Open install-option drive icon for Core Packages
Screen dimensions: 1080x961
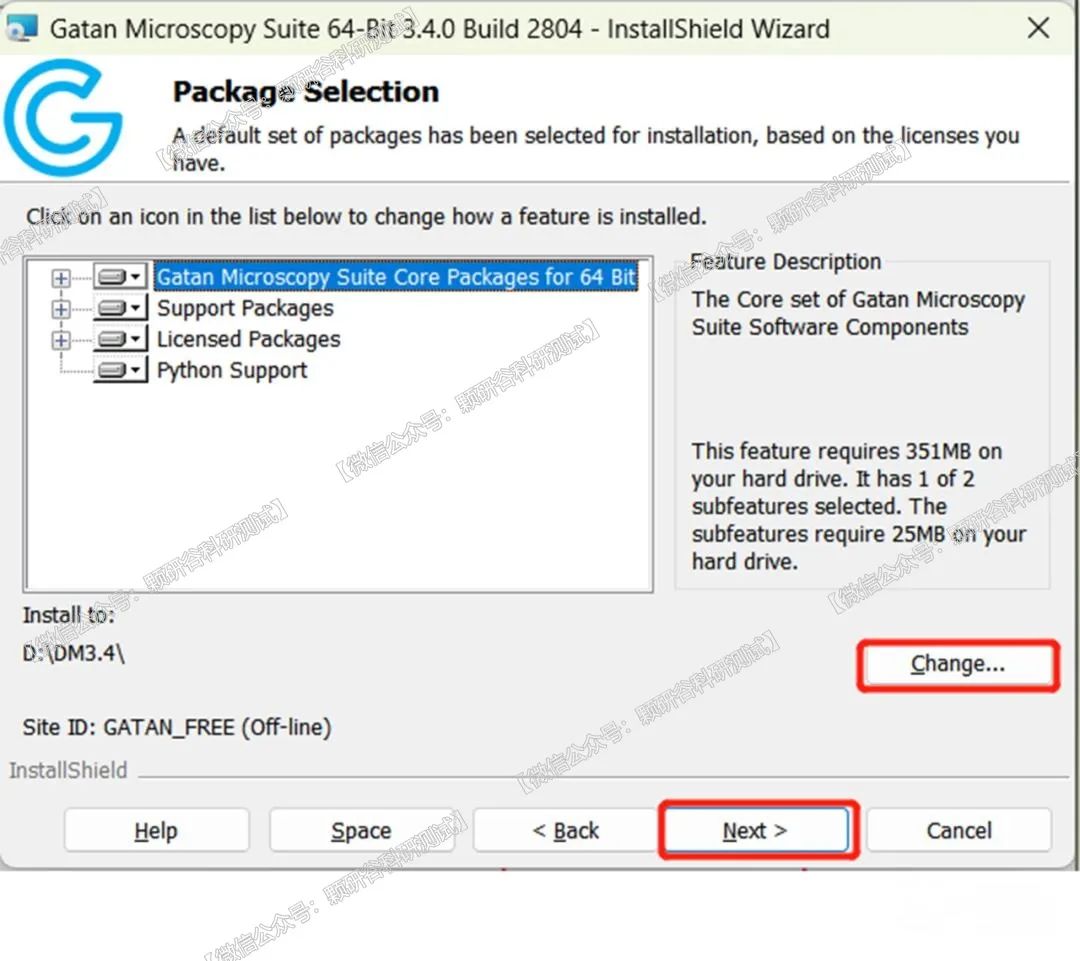coord(120,277)
